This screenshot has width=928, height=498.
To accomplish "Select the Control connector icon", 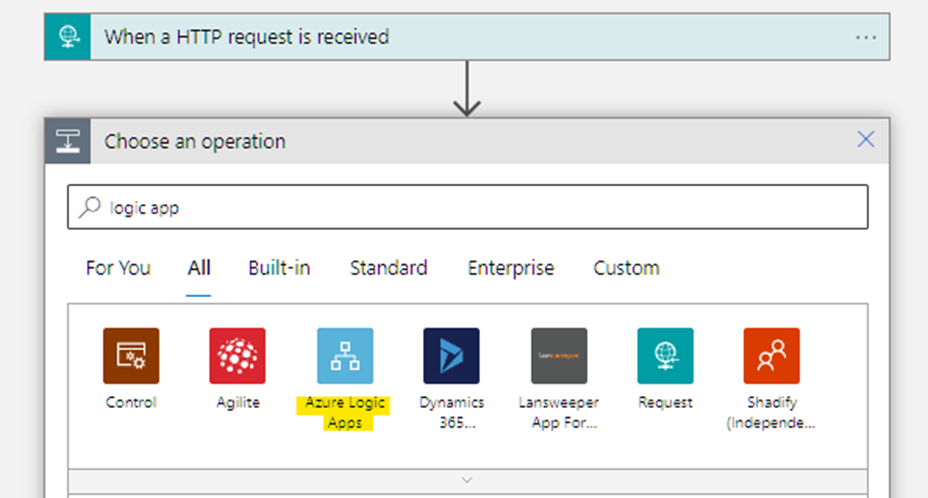I will tap(131, 356).
